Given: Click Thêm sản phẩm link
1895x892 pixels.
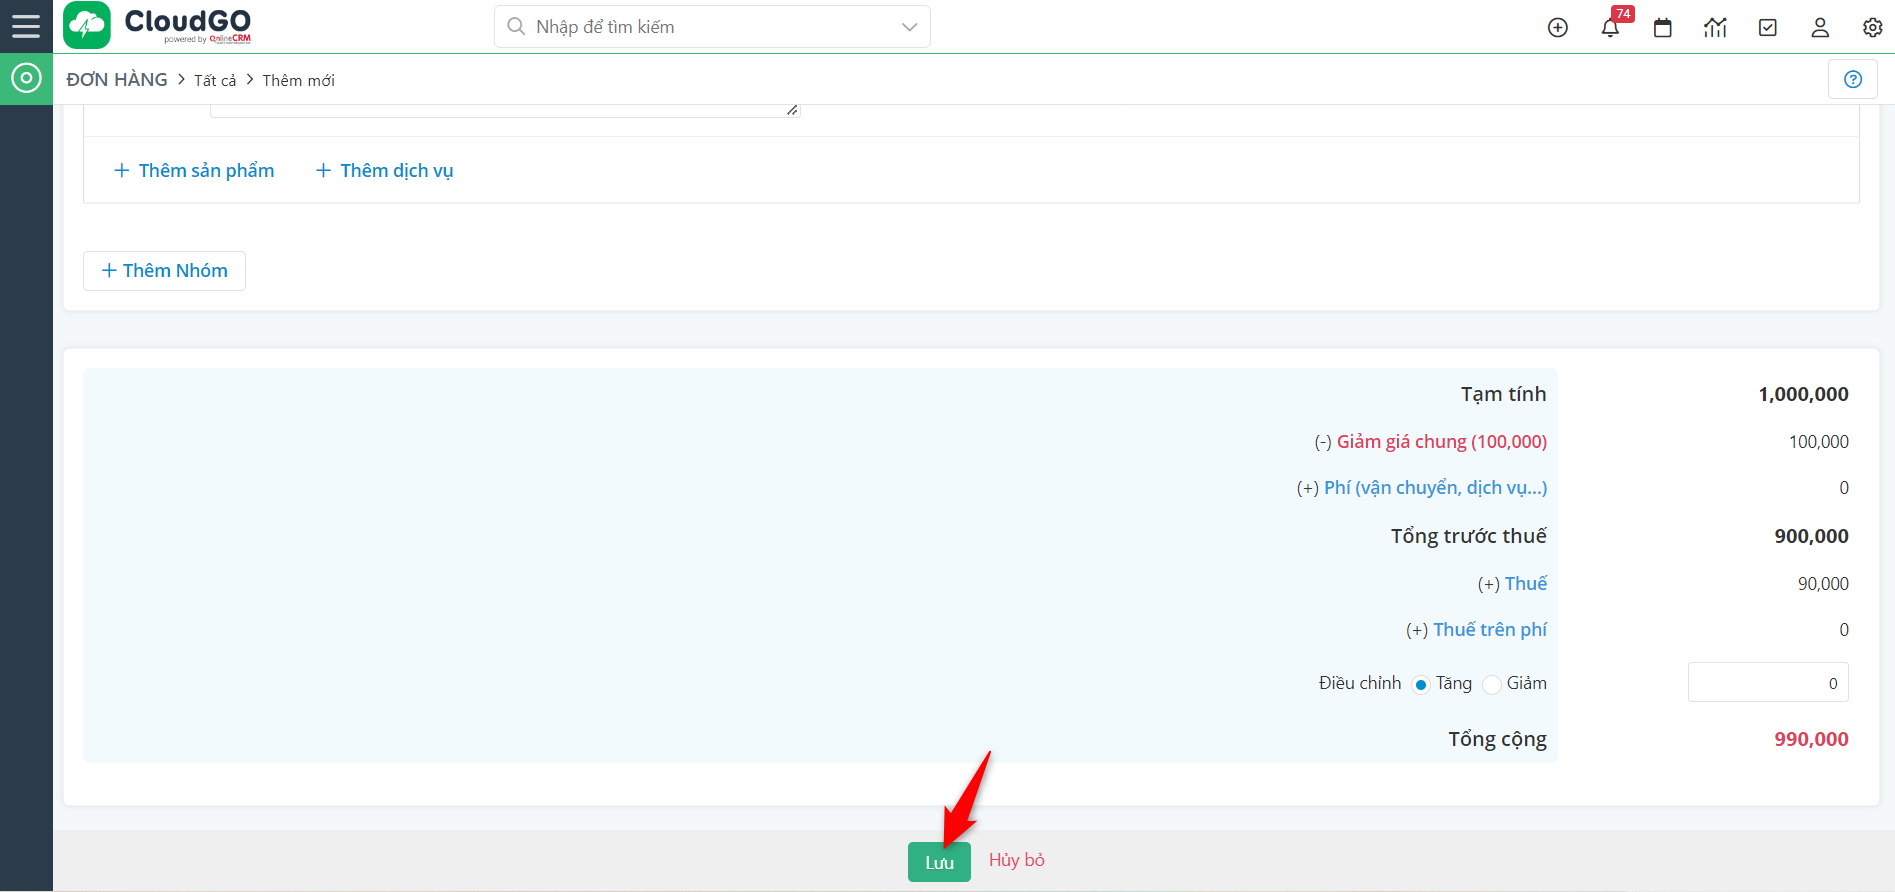Looking at the screenshot, I should tap(195, 170).
